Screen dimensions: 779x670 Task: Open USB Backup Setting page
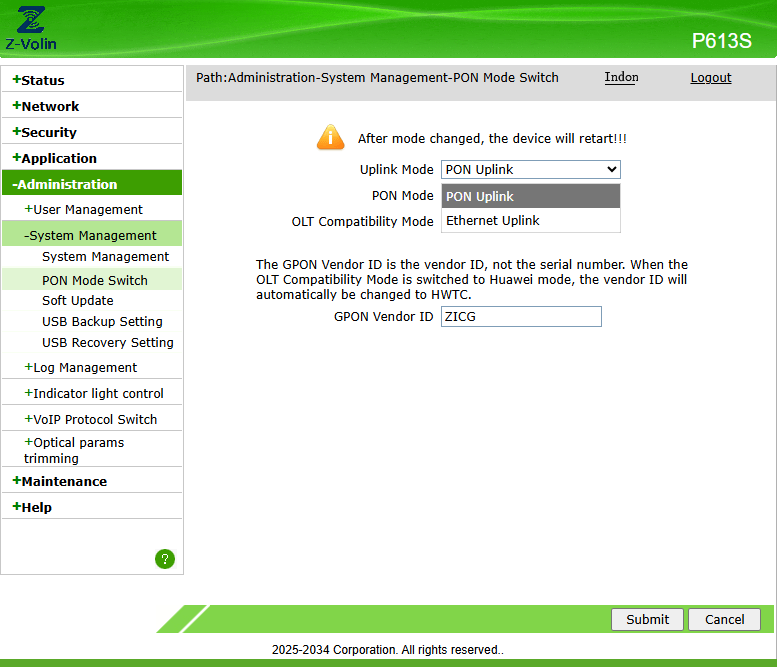(102, 321)
